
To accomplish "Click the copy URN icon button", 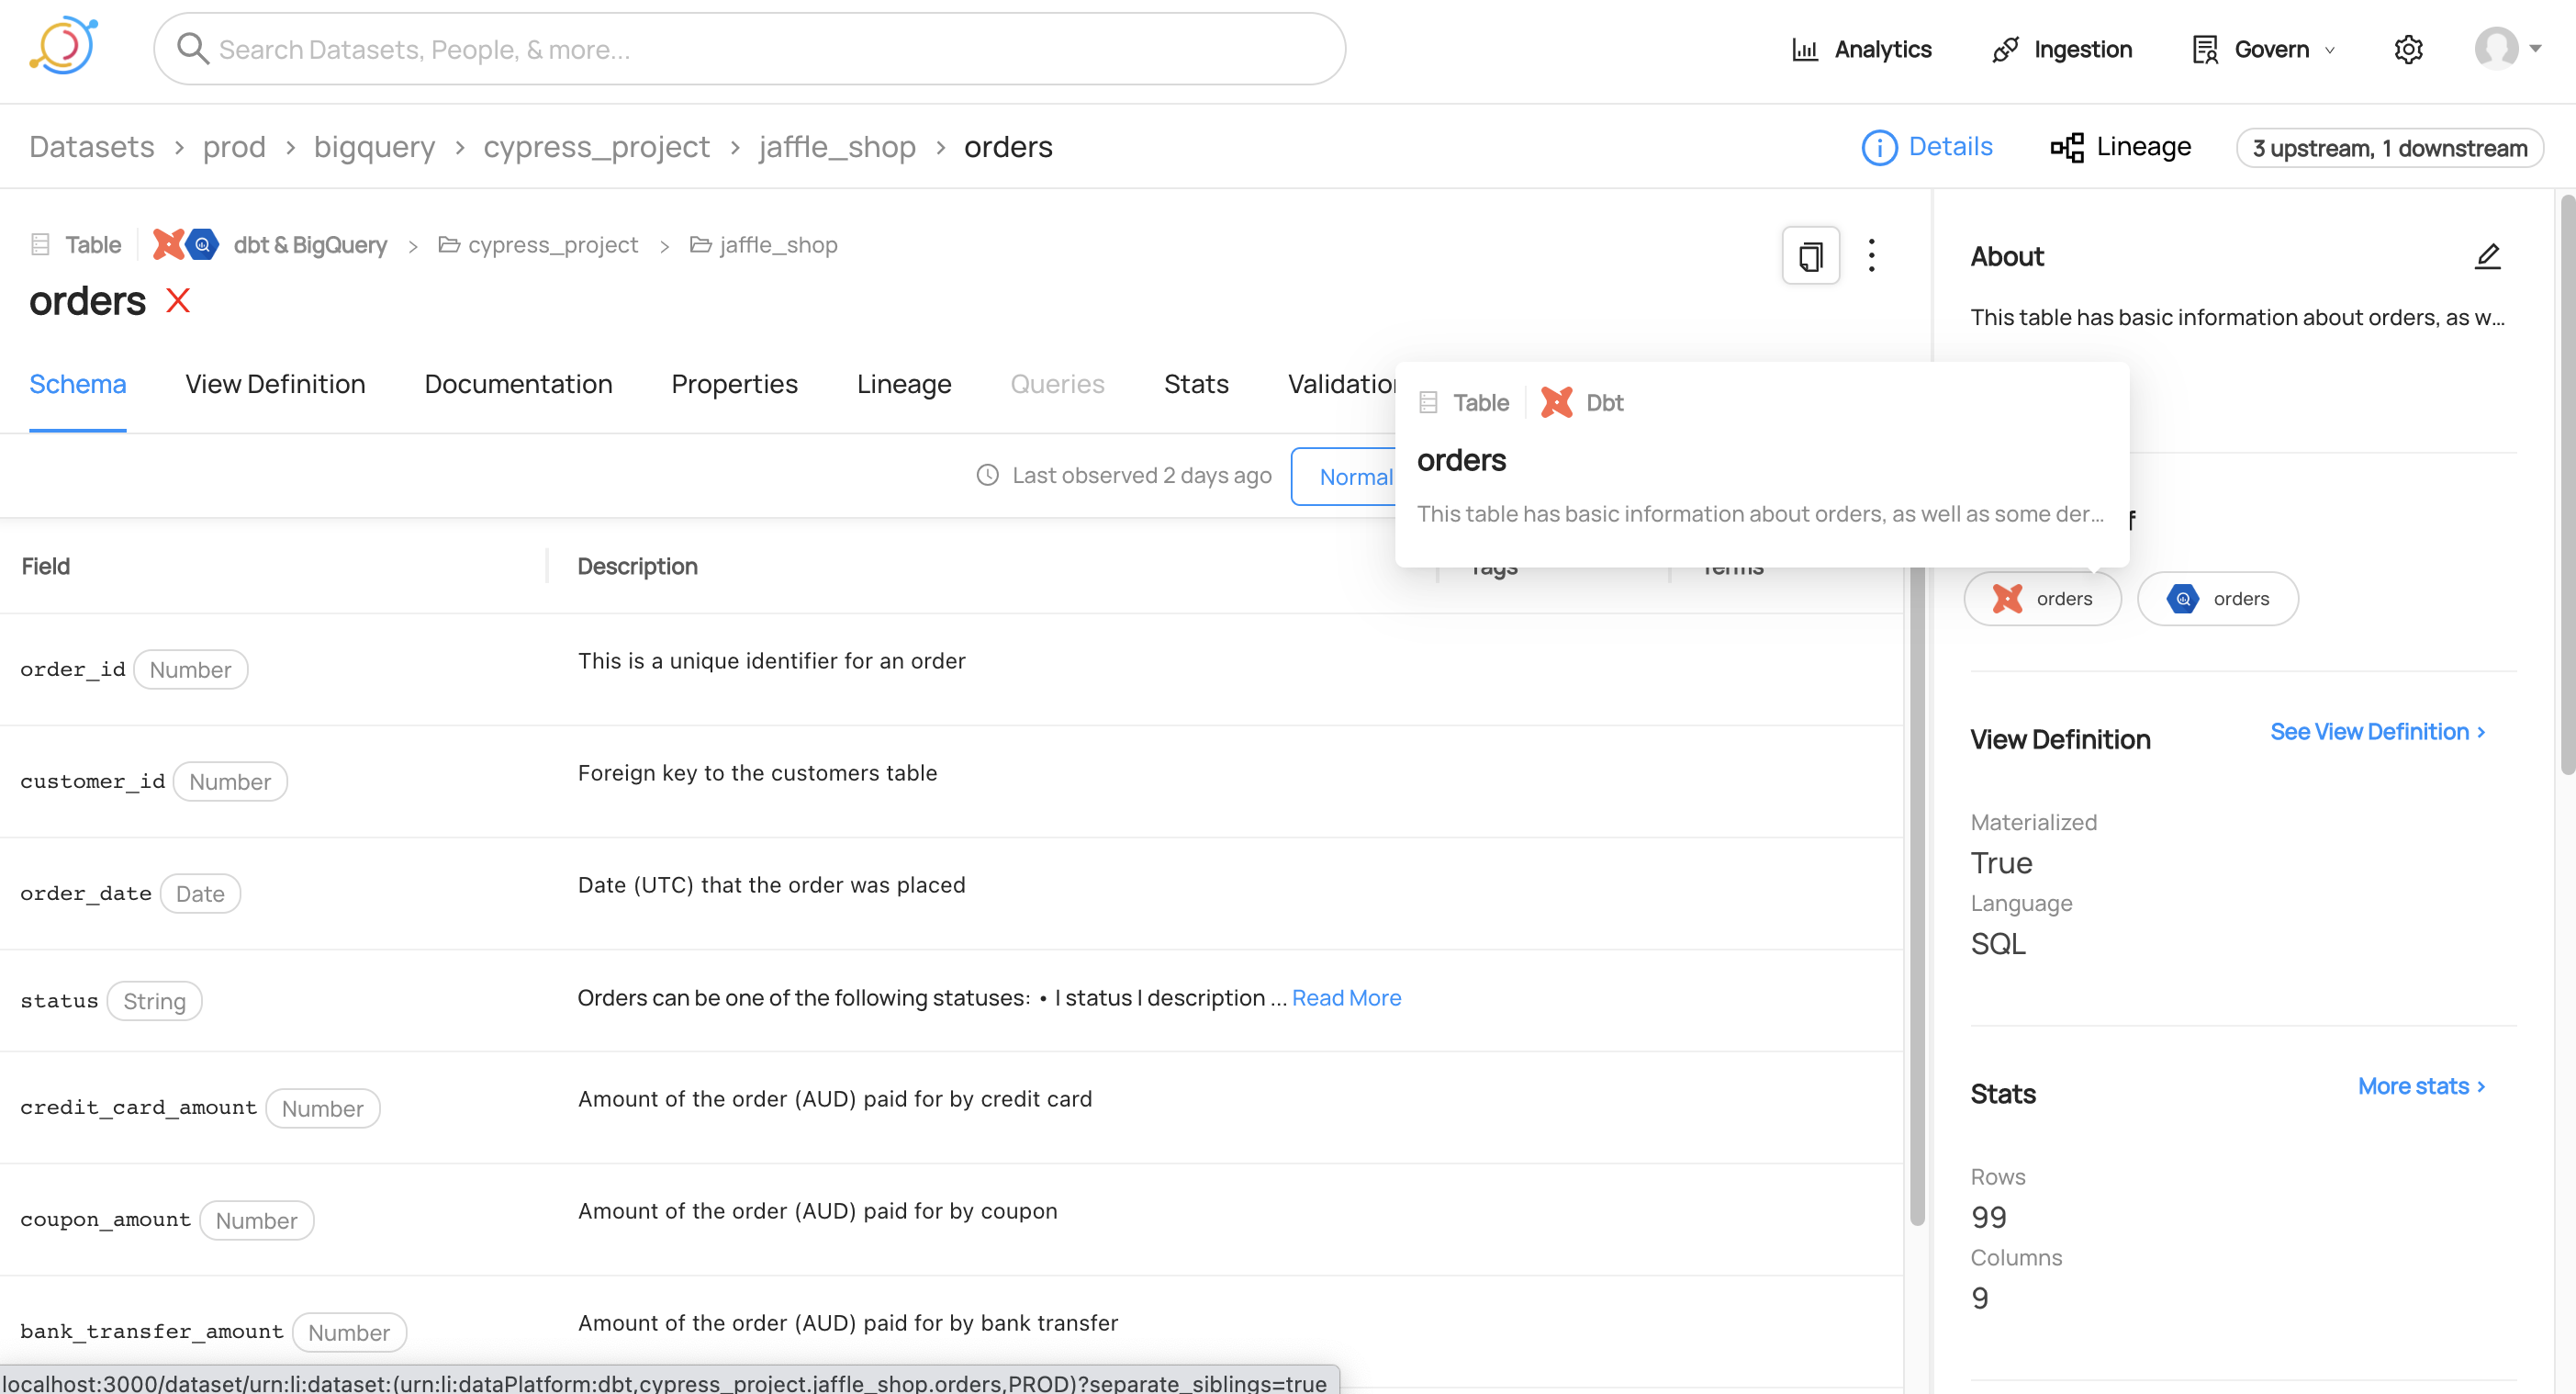I will pyautogui.click(x=1810, y=256).
